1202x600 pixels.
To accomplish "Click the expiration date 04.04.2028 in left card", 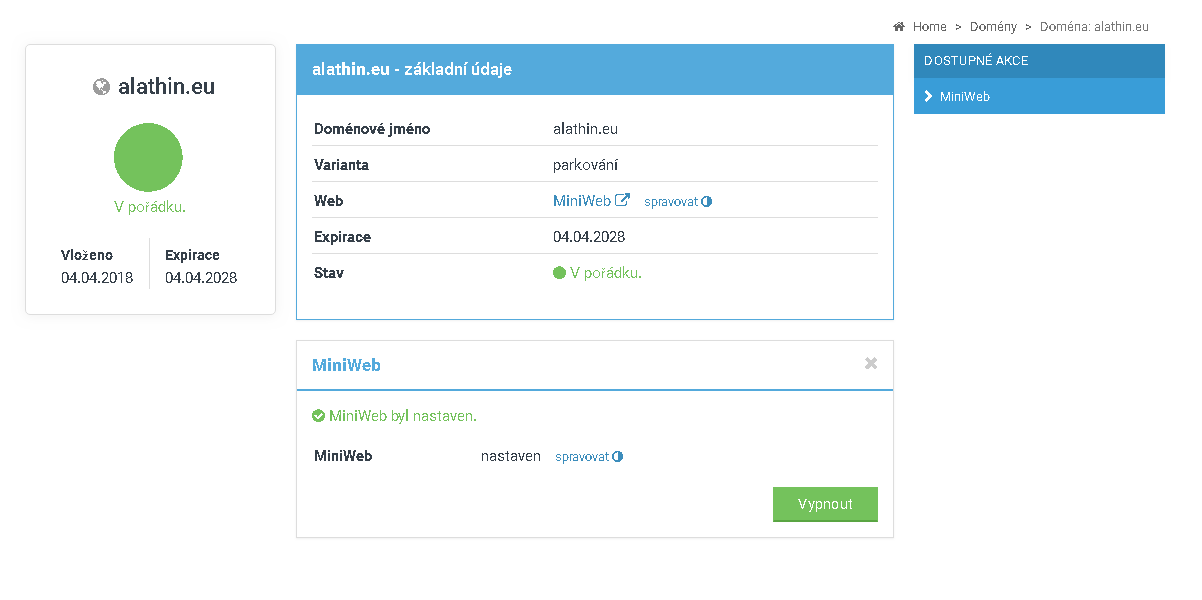I will point(201,278).
